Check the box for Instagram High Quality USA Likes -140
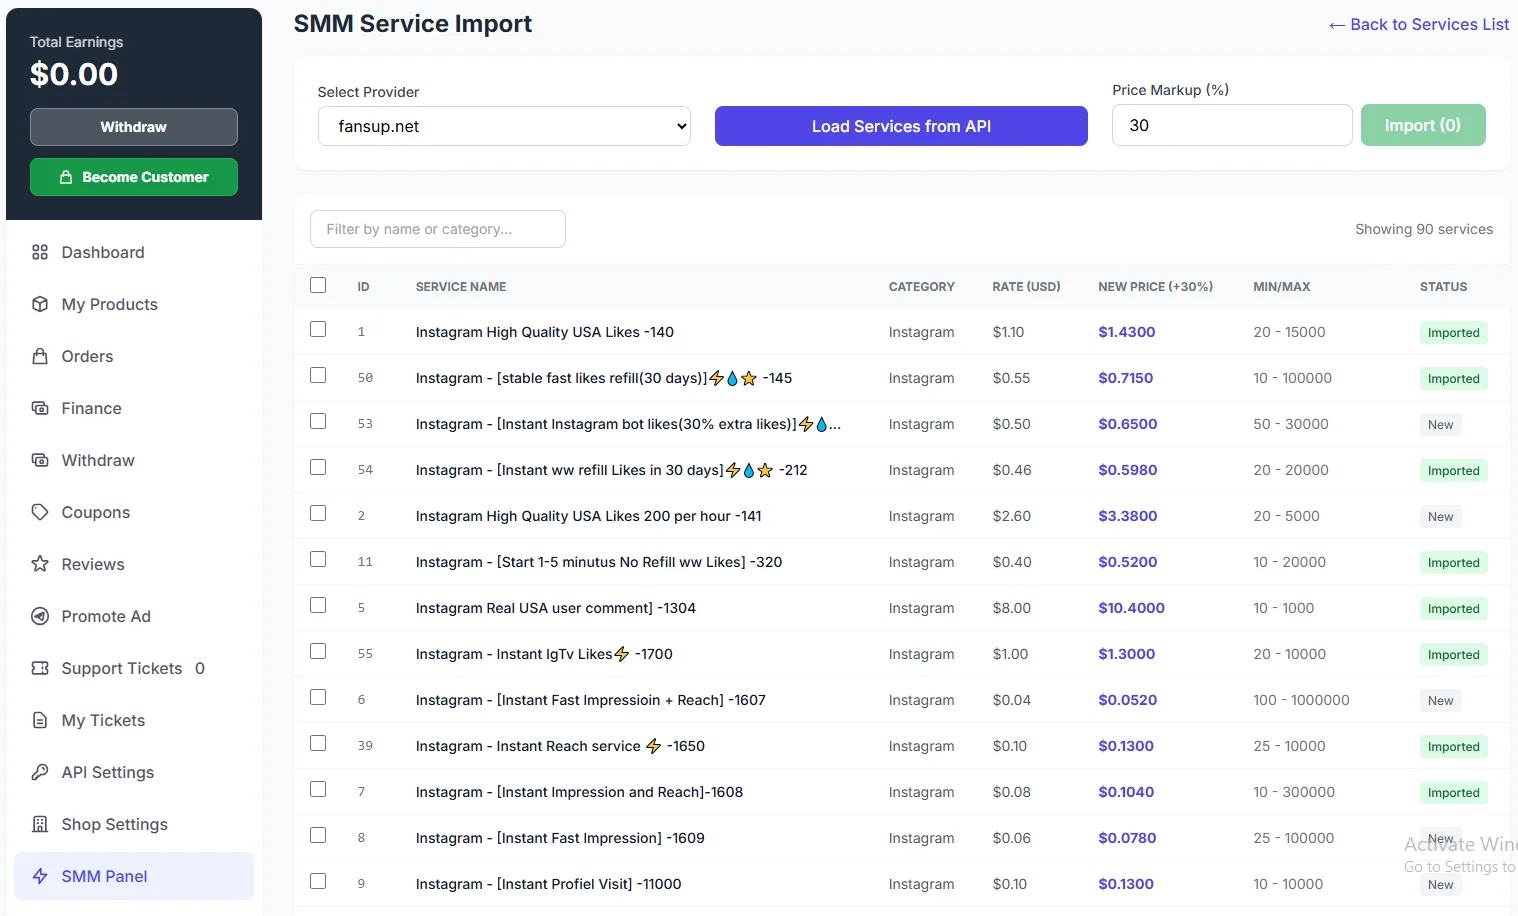1518x916 pixels. pyautogui.click(x=318, y=329)
